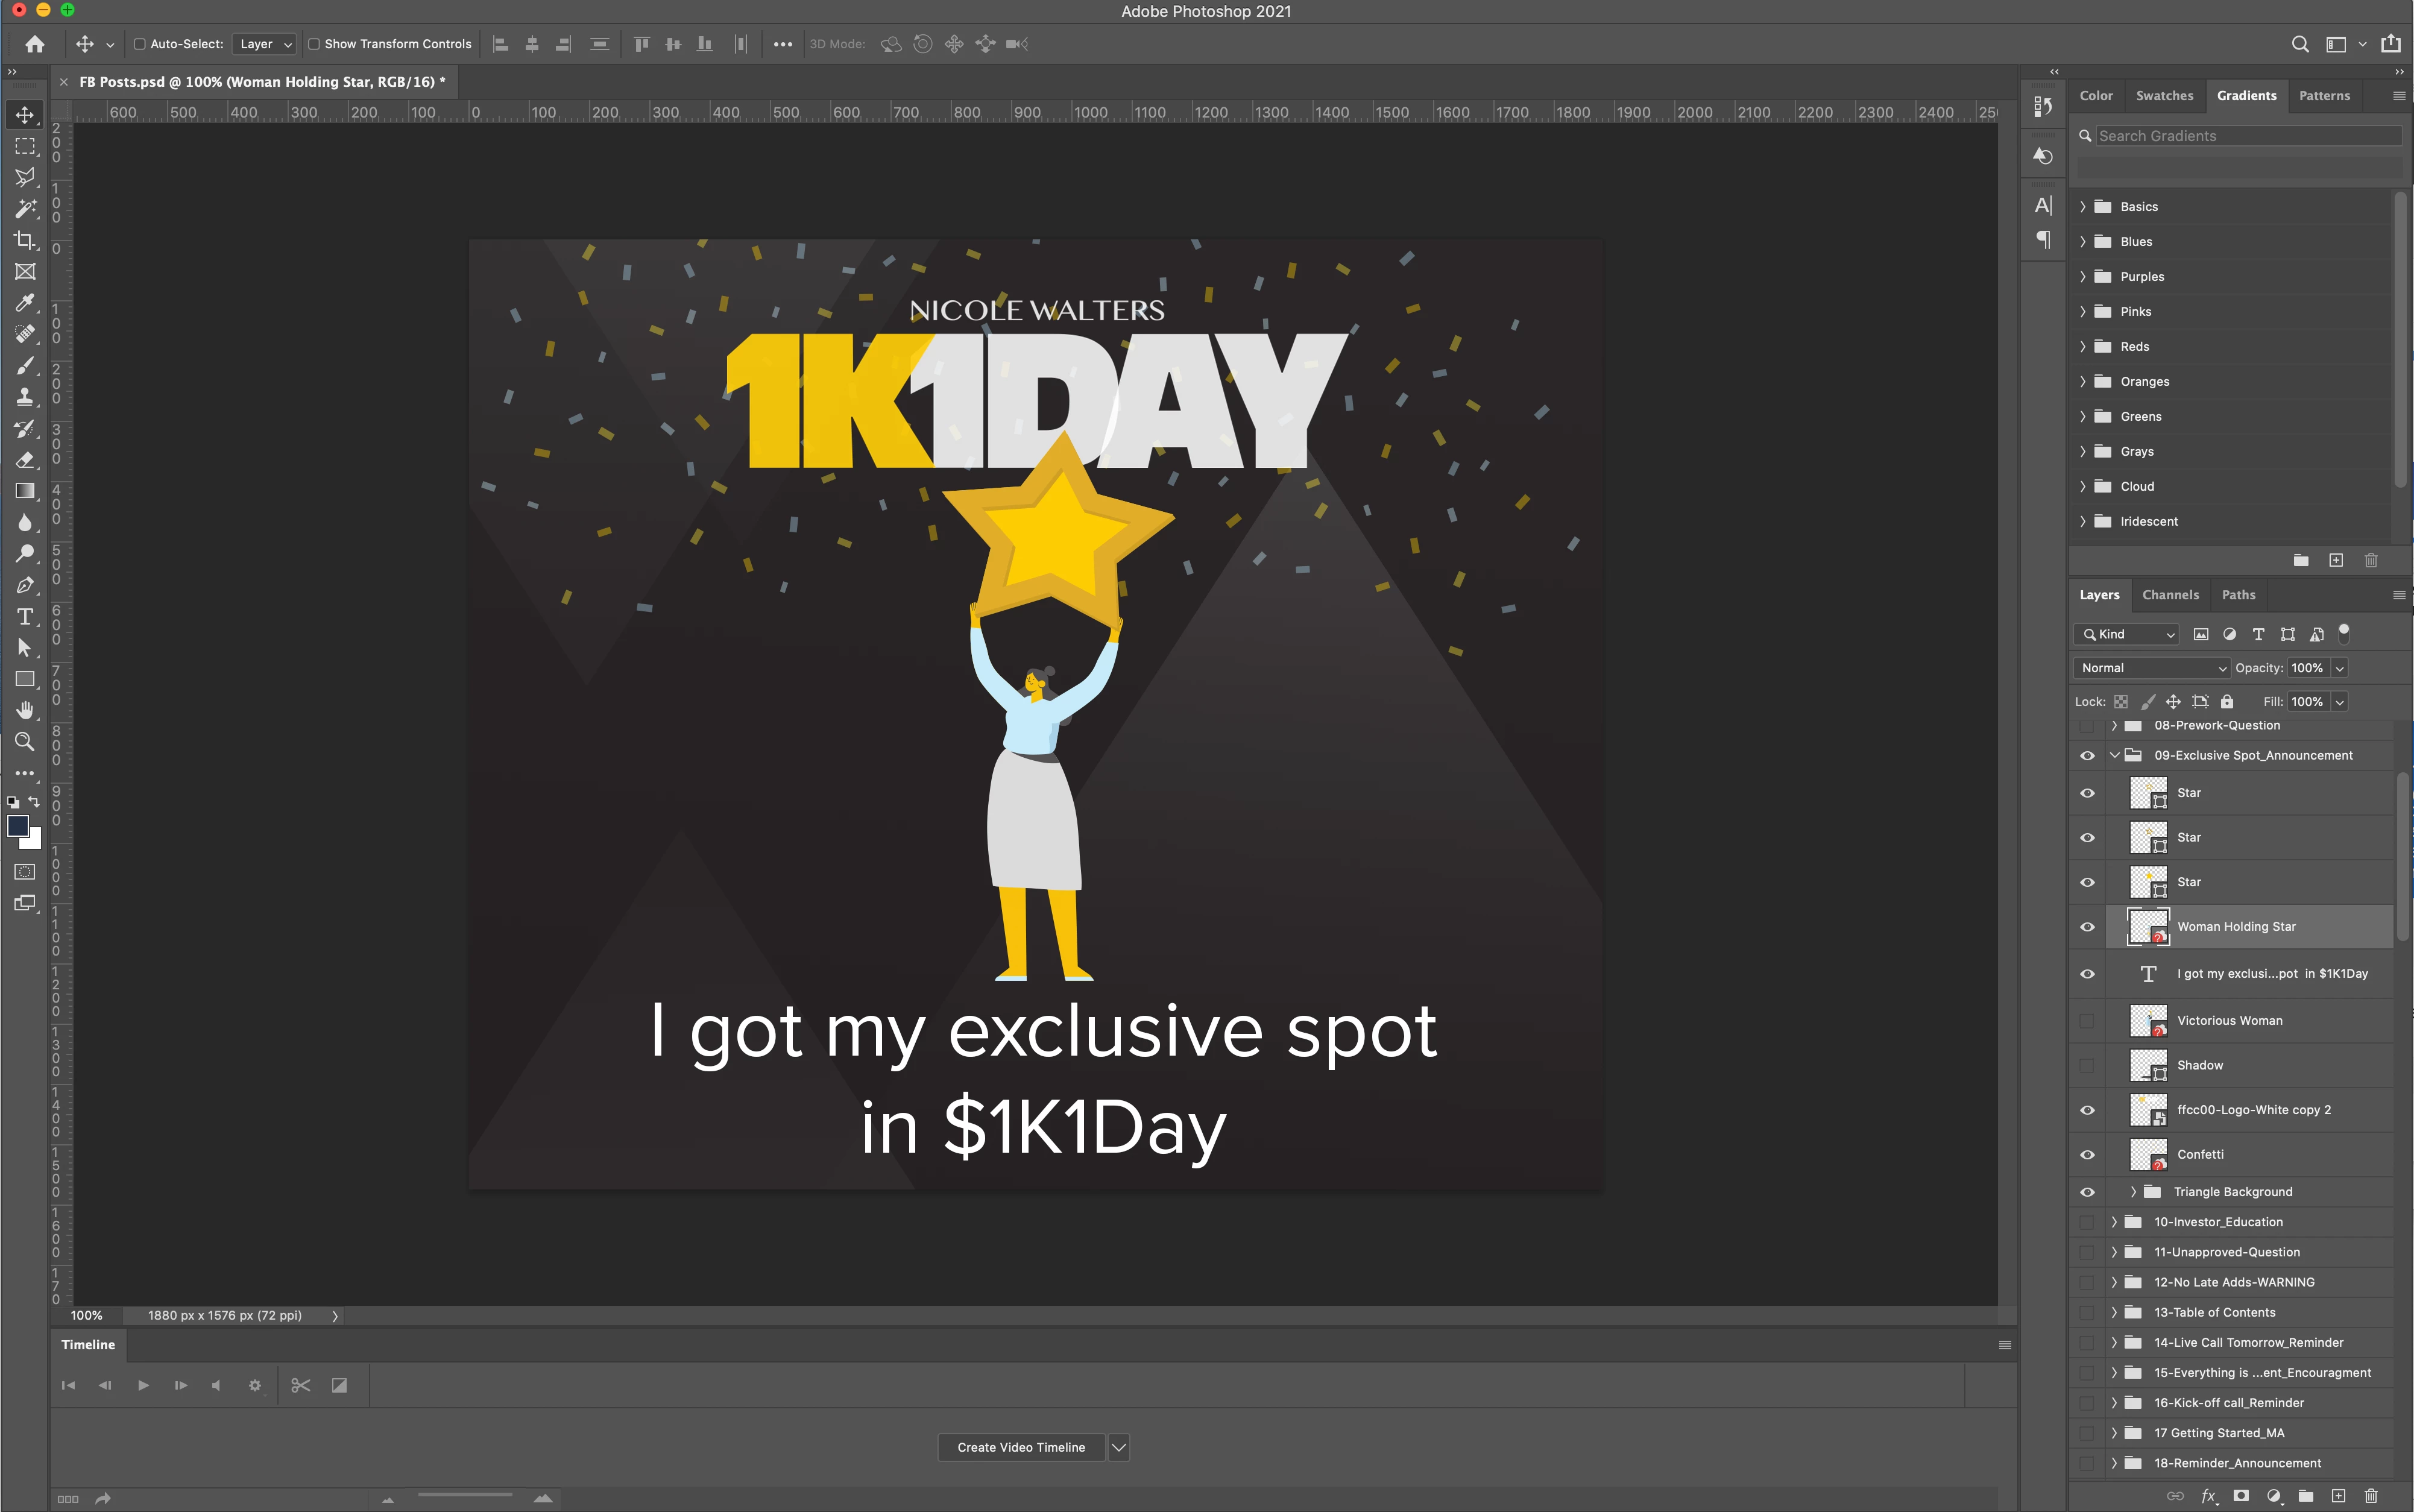The height and width of the screenshot is (1512, 2414).
Task: Click the foreground color swatch
Action: coord(18,826)
